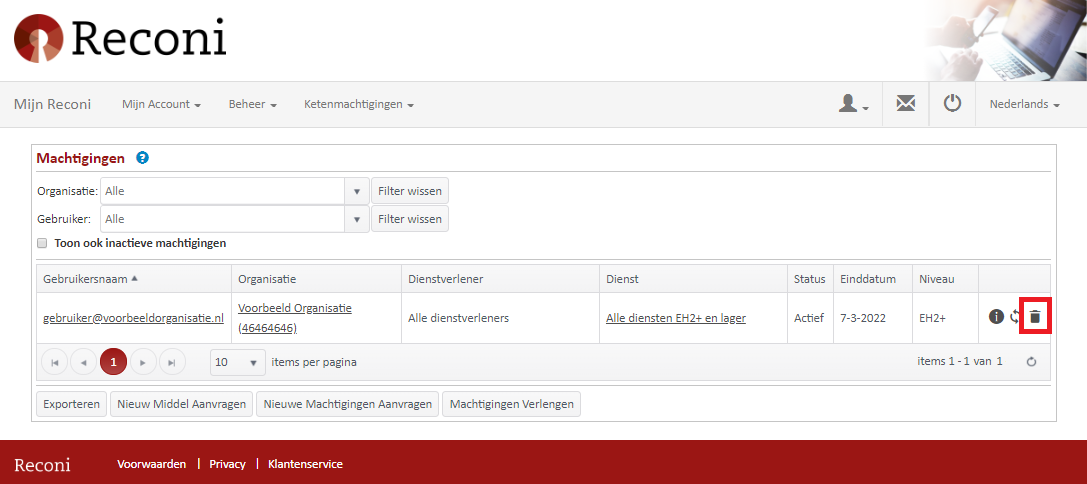1087x484 pixels.
Task: Open the Gebruiker filter dropdown
Action: [x=356, y=218]
